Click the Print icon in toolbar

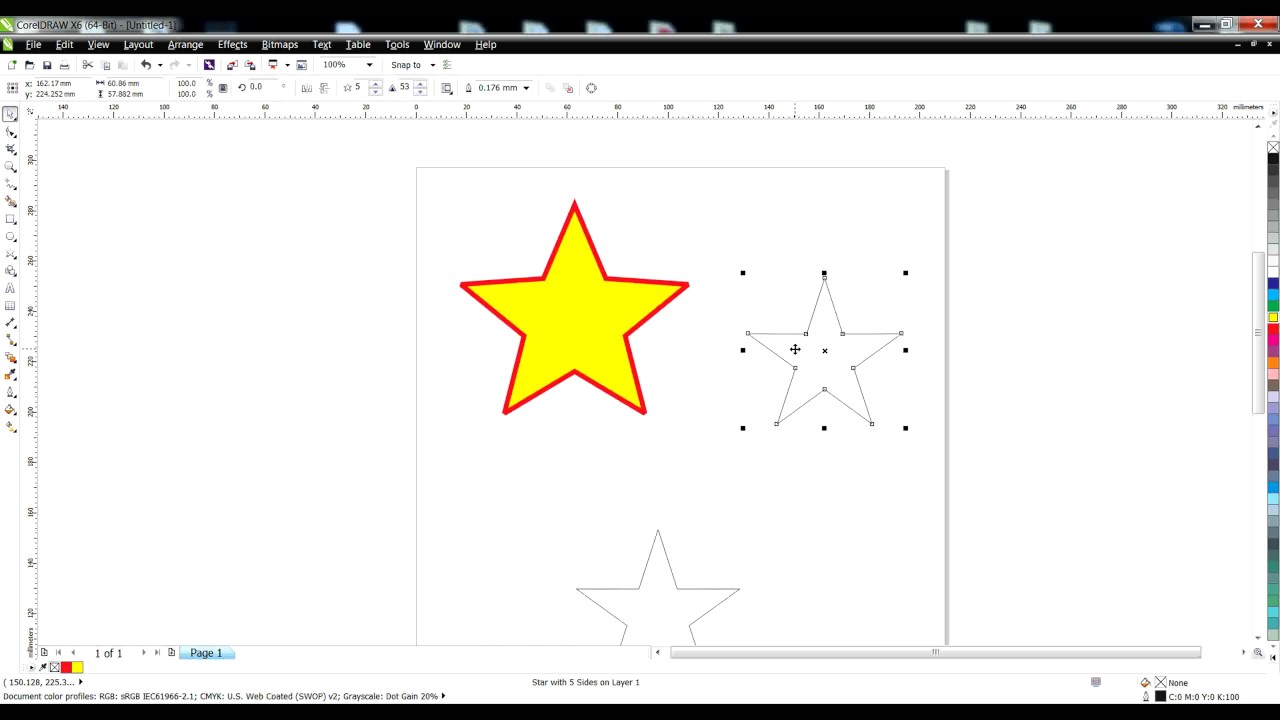pyautogui.click(x=64, y=65)
